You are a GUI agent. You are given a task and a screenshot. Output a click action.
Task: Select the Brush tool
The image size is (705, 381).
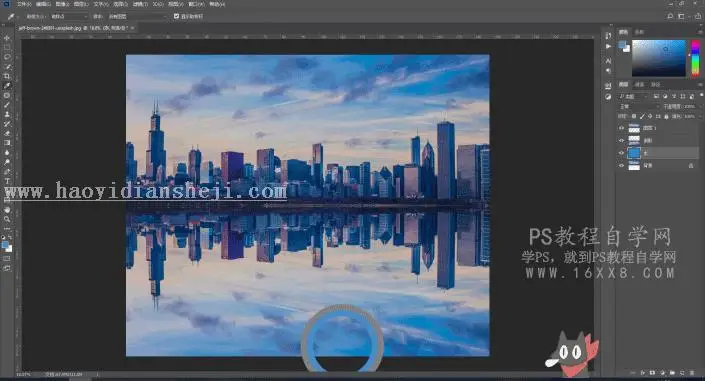pos(7,105)
